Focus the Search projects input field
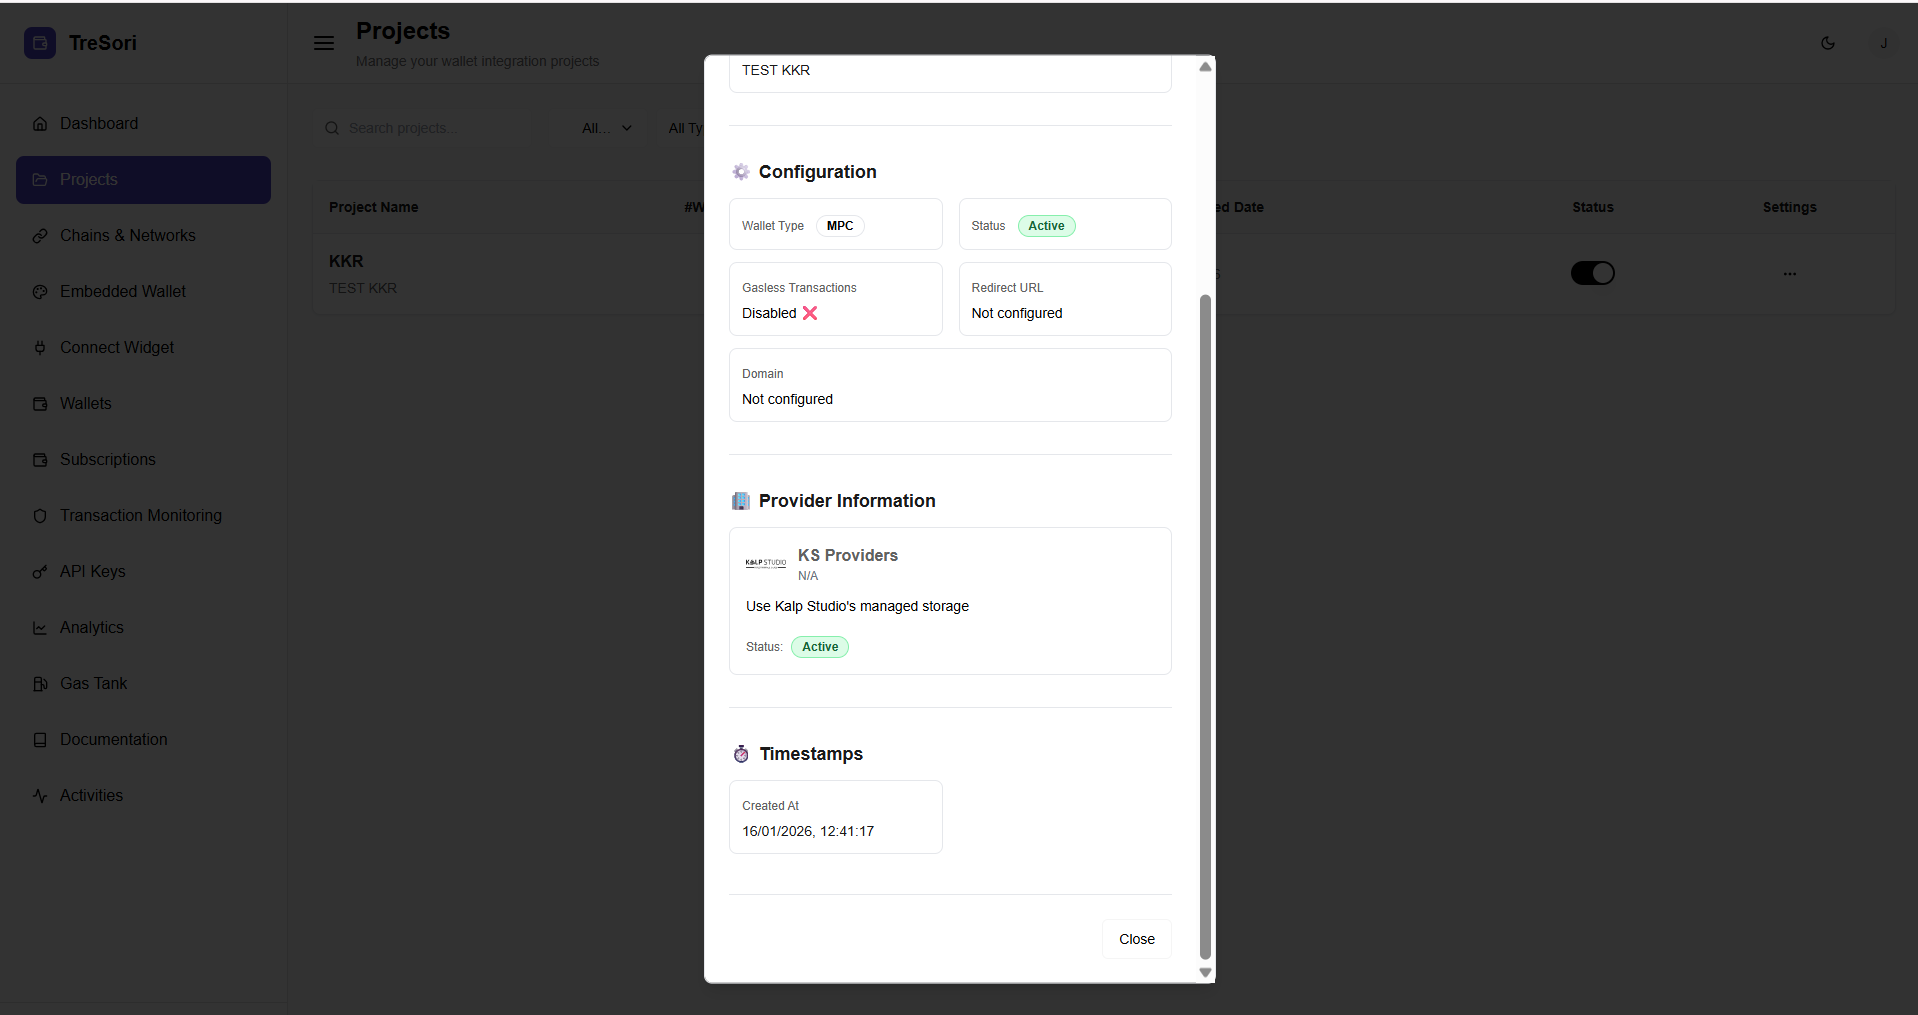 point(432,128)
